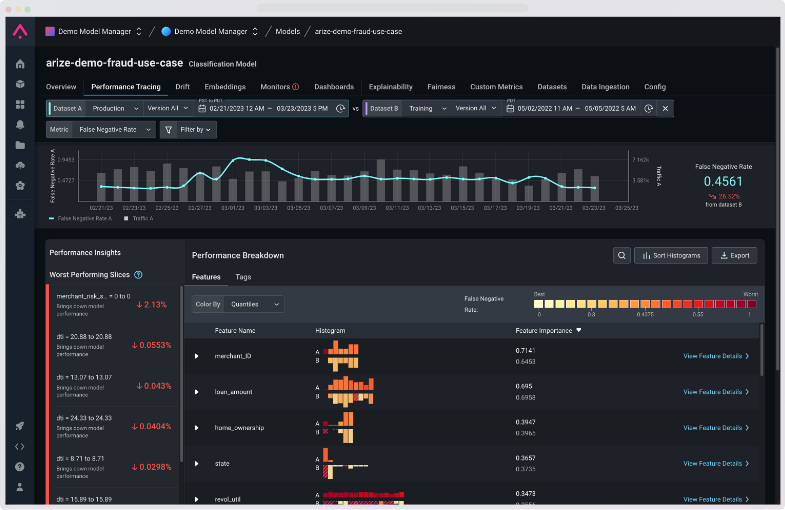Viewport: 785px width, 510px height.
Task: Expand the merchant_ID feature row
Action: coord(197,356)
